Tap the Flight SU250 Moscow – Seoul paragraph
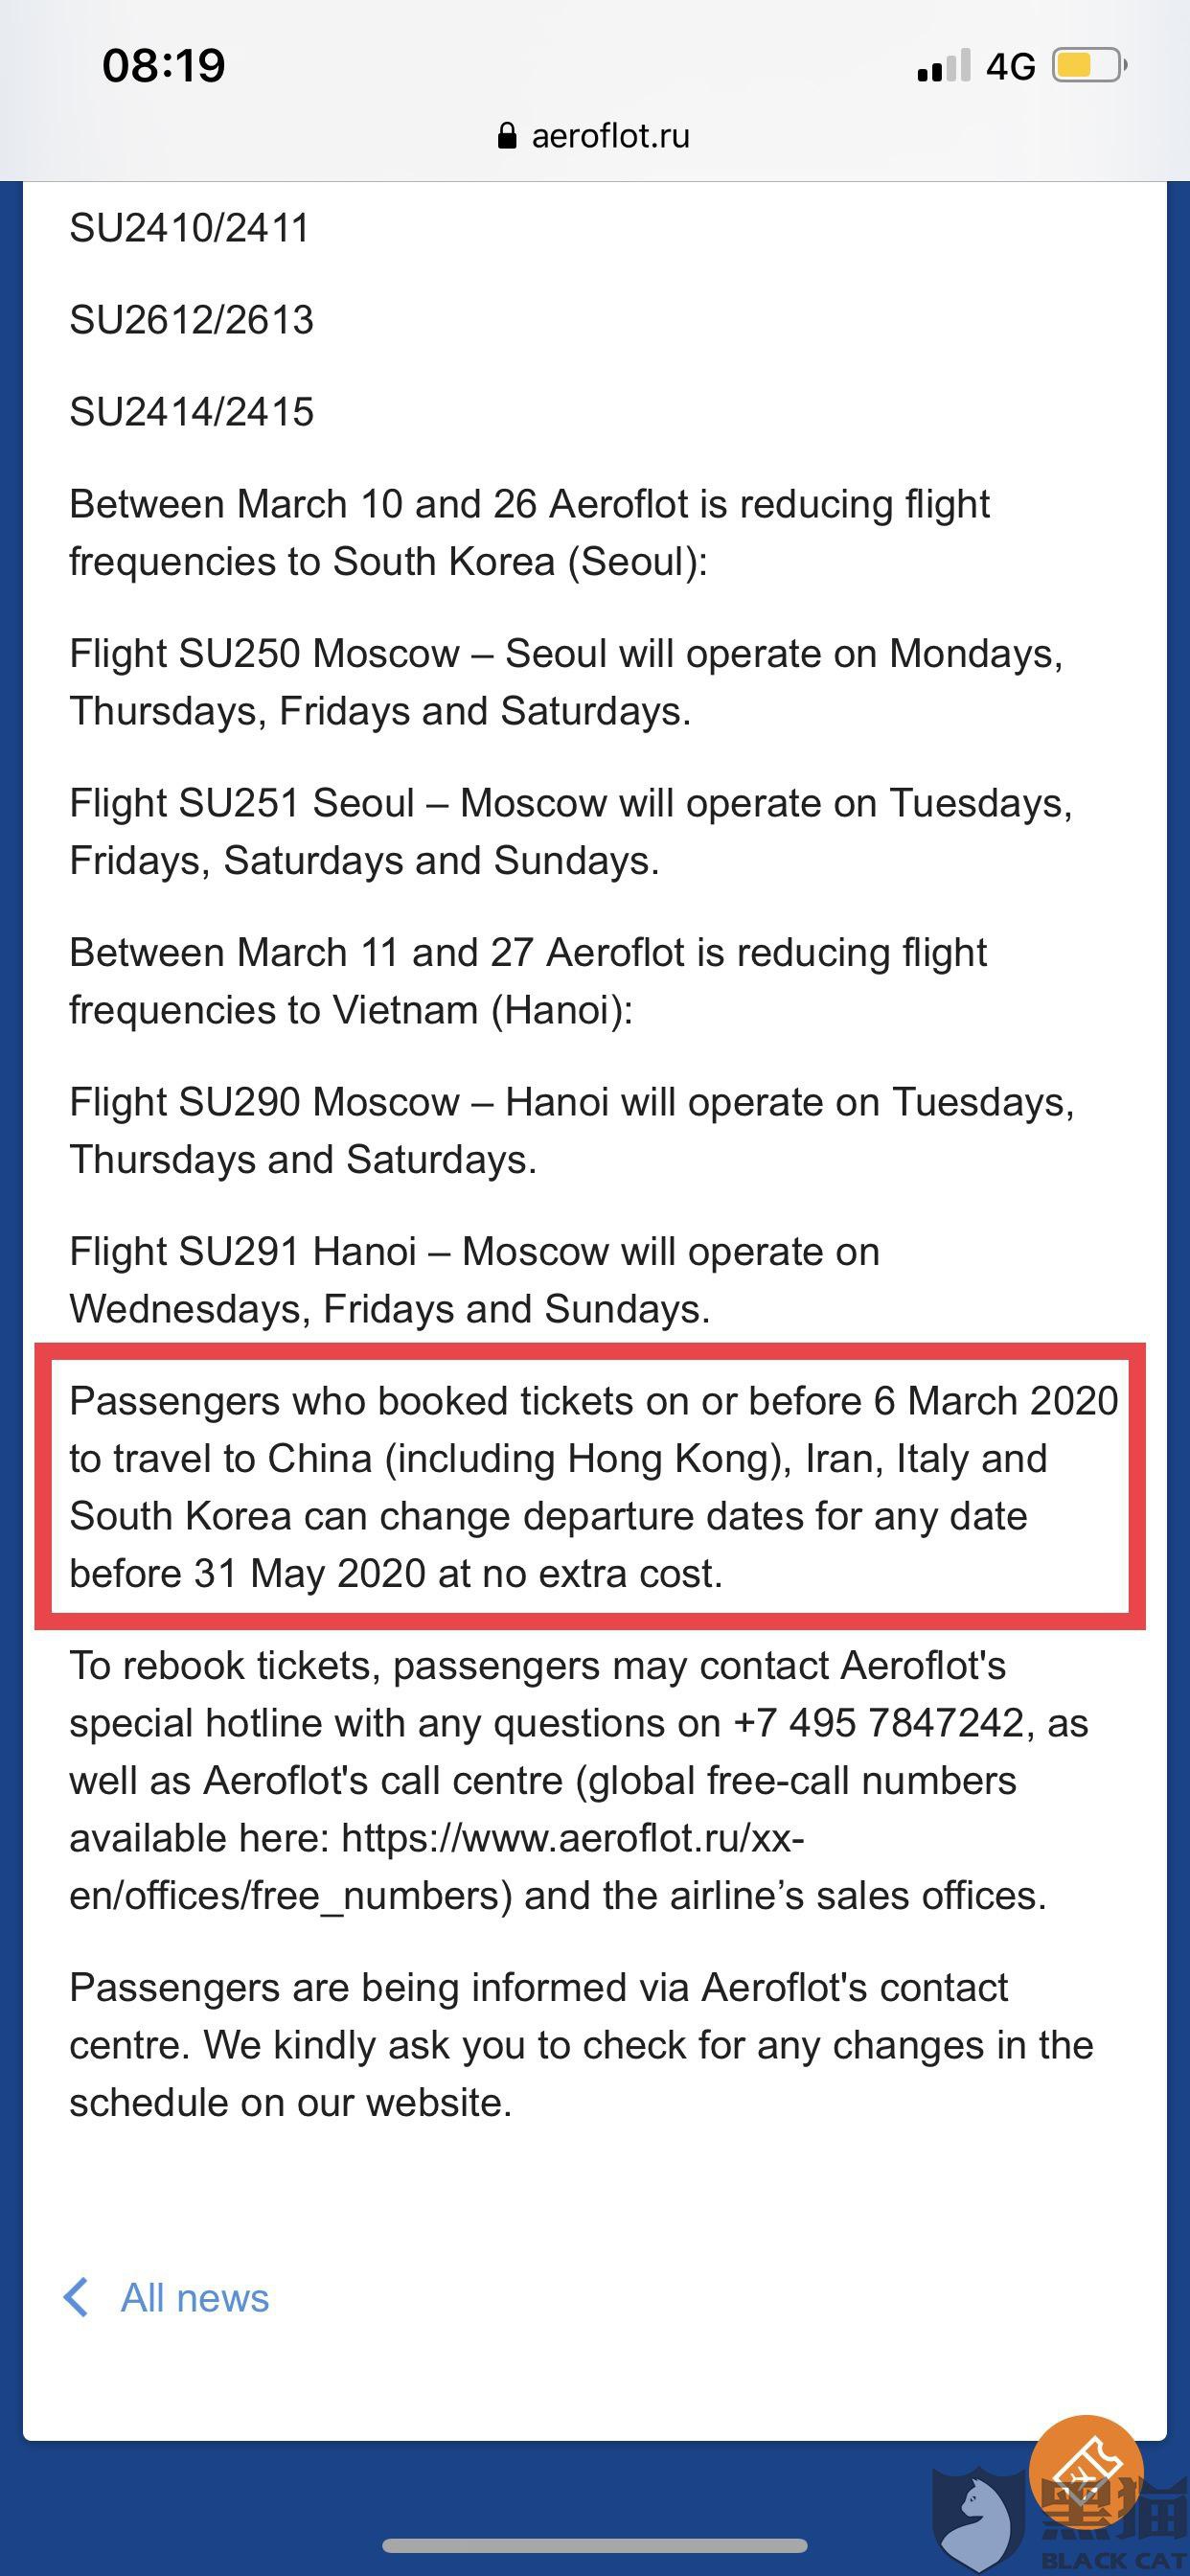Image resolution: width=1190 pixels, height=2576 pixels. 566,682
